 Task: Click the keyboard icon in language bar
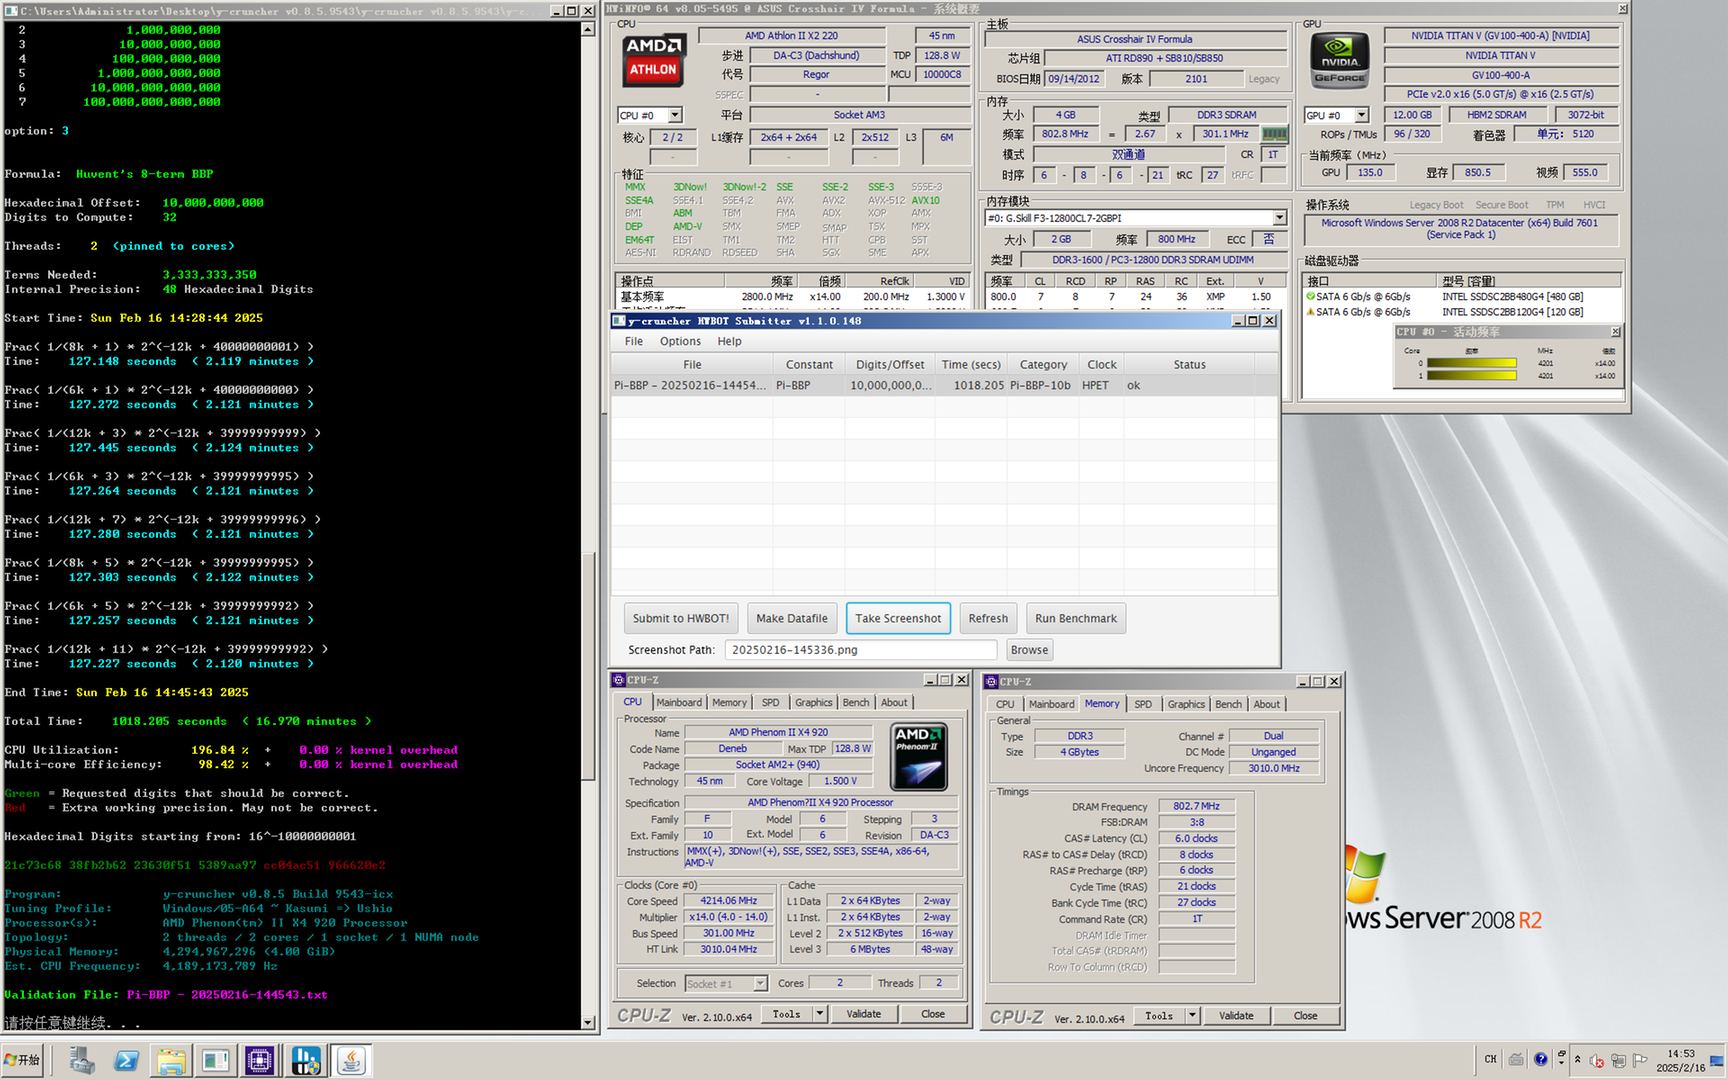tap(1516, 1059)
